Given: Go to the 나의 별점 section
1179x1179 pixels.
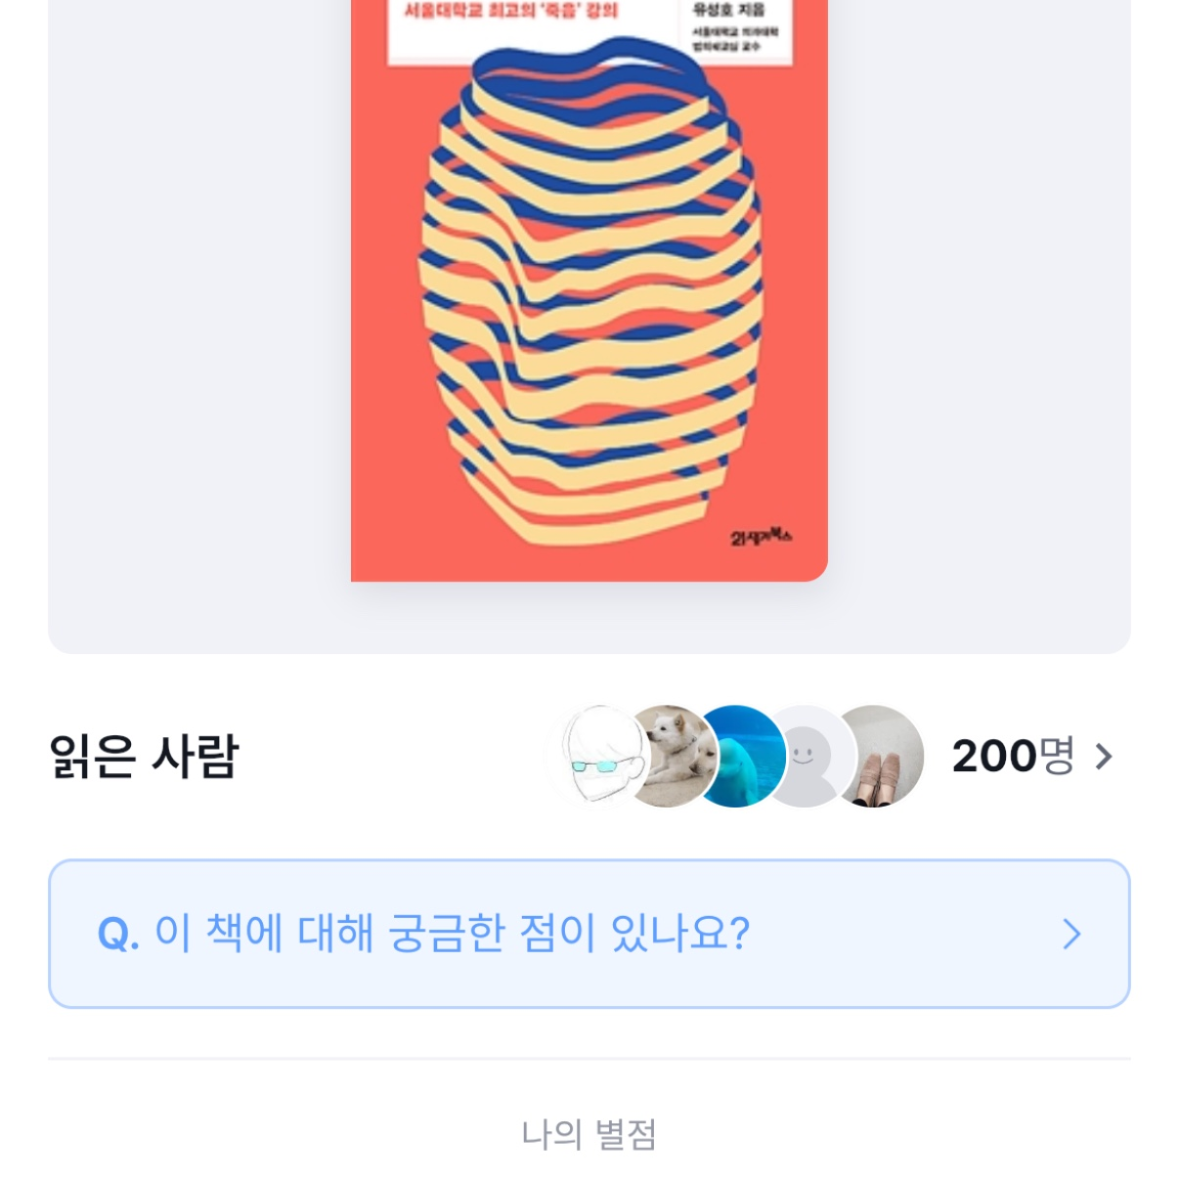Looking at the screenshot, I should 590,1134.
